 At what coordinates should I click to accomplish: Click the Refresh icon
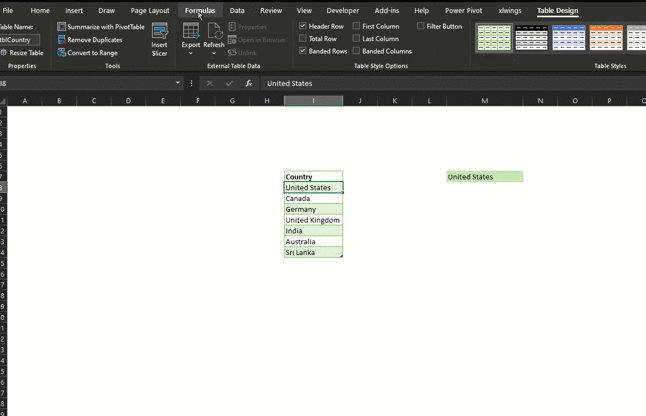coord(215,31)
